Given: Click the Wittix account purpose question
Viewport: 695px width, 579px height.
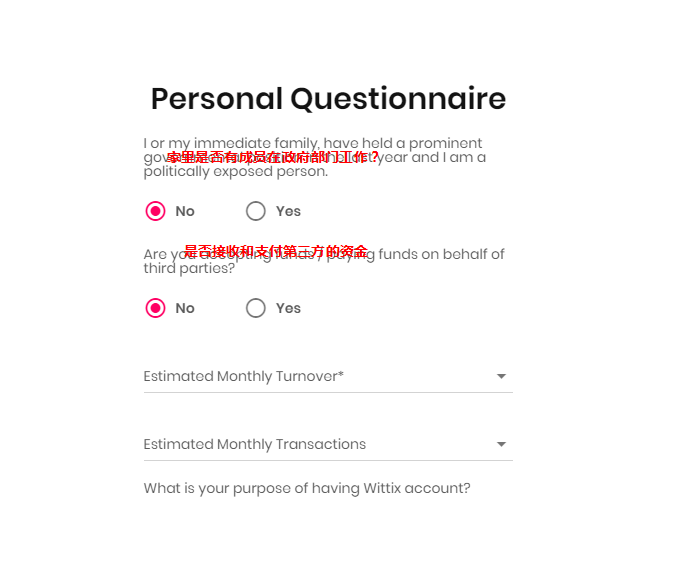Looking at the screenshot, I should [306, 489].
